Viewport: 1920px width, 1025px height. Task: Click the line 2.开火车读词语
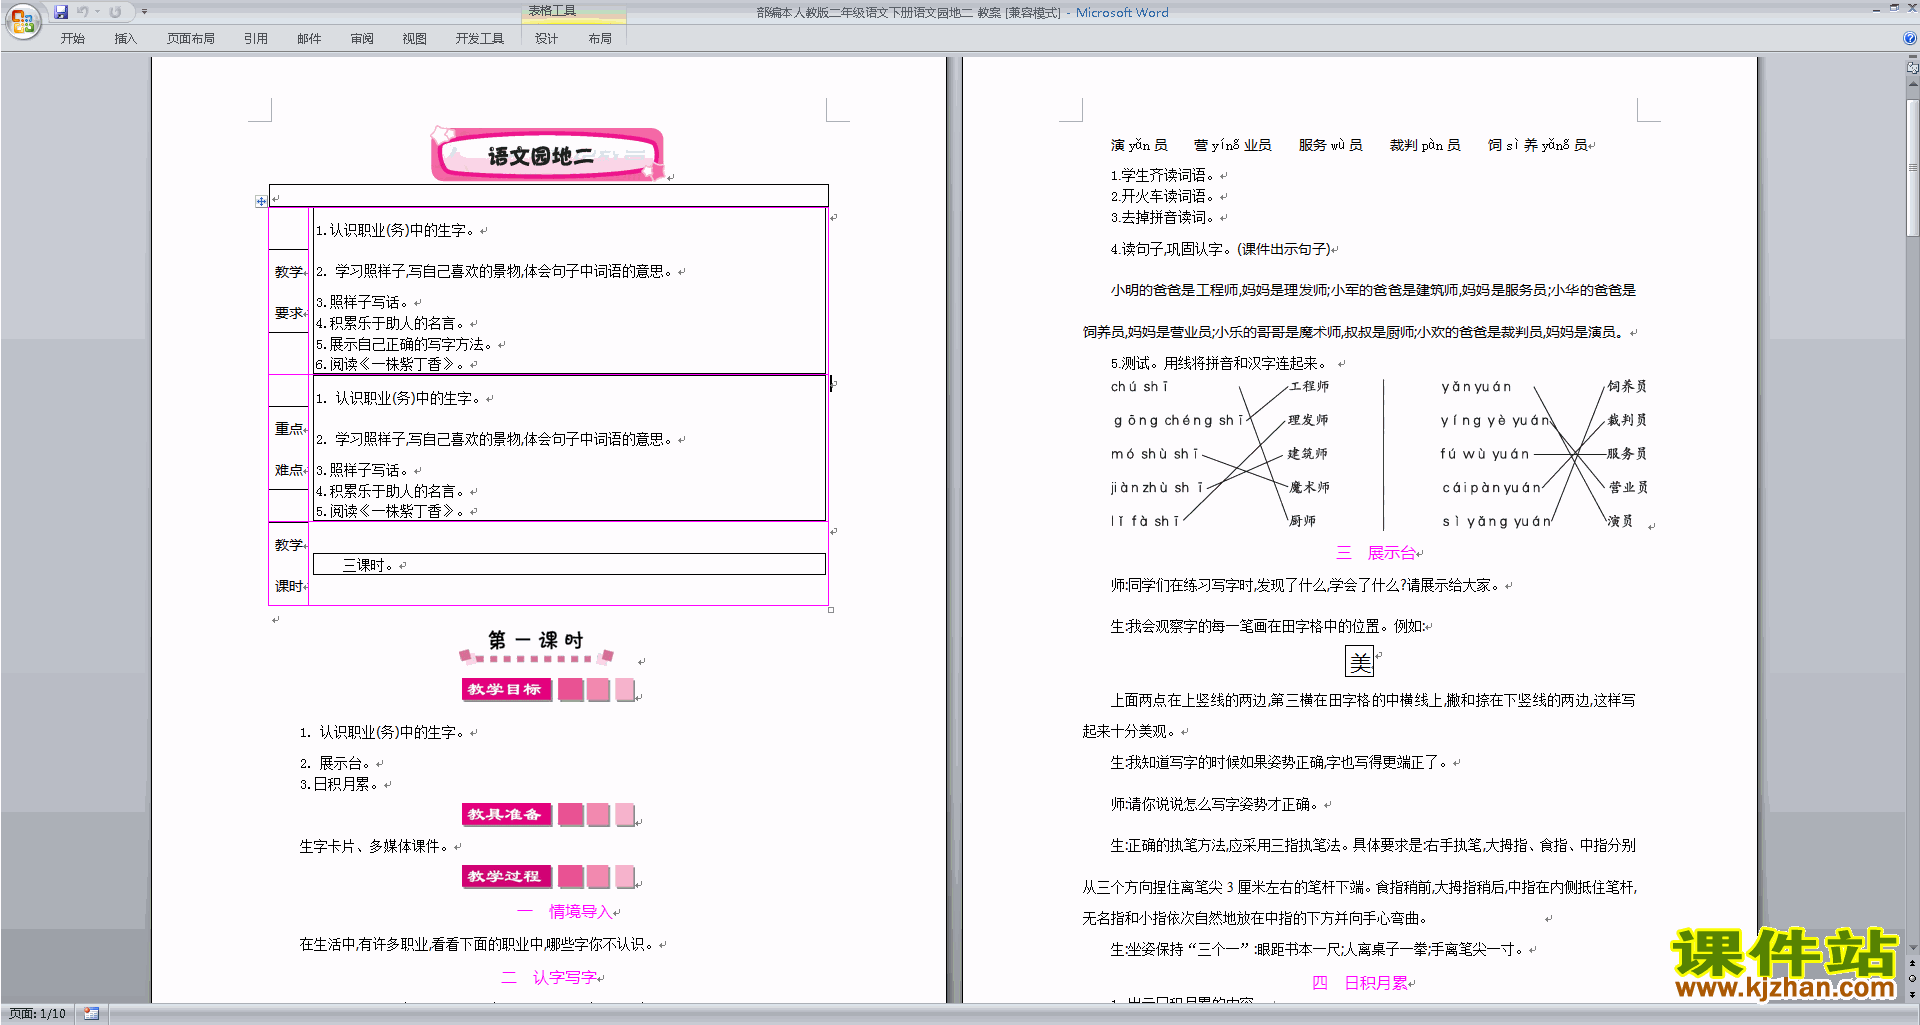1163,196
